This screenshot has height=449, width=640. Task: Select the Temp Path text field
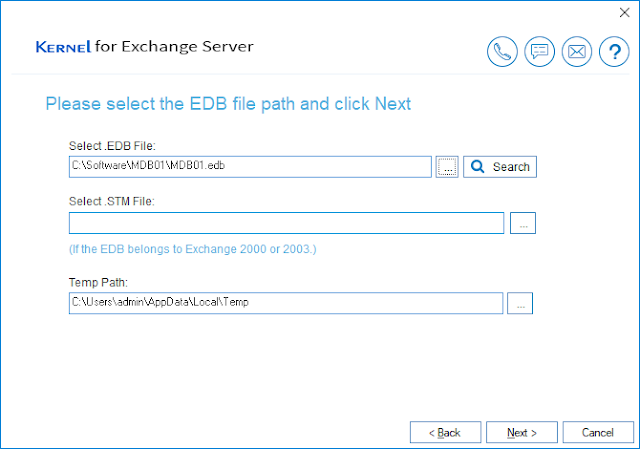[286, 302]
